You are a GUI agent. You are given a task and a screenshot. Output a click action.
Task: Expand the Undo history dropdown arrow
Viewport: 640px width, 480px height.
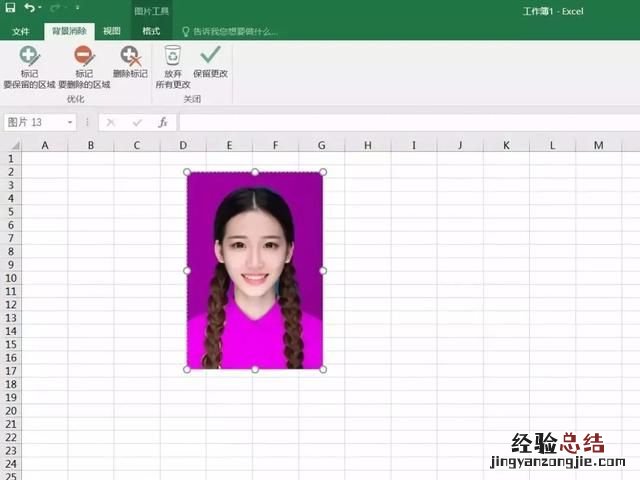(42, 9)
